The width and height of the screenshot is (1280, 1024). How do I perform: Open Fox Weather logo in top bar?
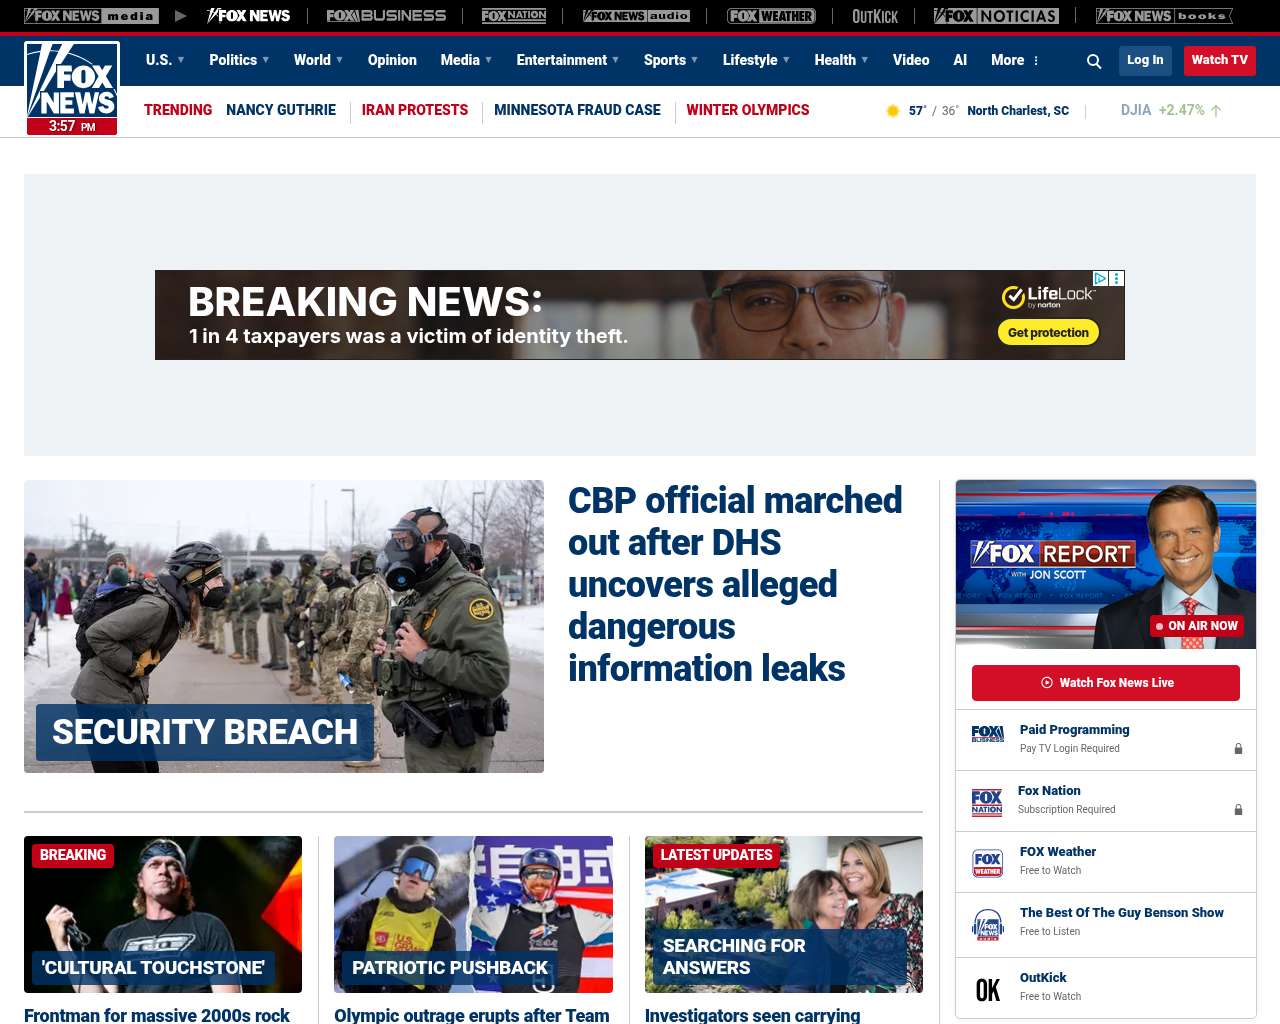[x=771, y=16]
